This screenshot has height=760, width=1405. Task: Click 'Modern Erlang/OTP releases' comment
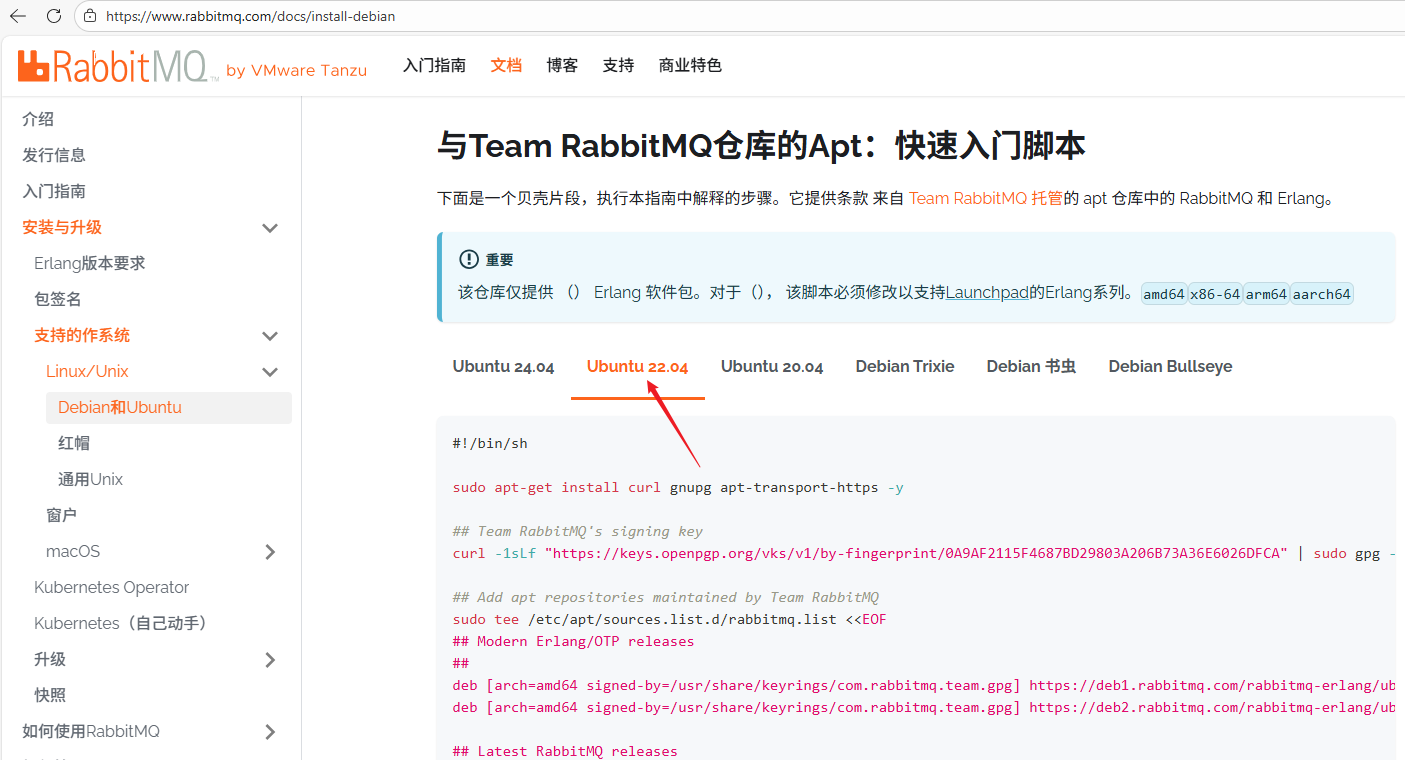(573, 641)
